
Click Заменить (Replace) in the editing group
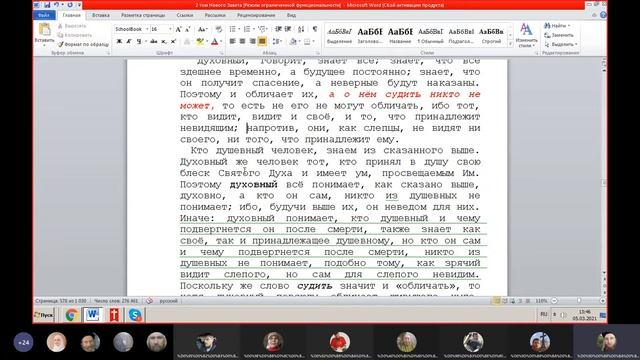(559, 35)
